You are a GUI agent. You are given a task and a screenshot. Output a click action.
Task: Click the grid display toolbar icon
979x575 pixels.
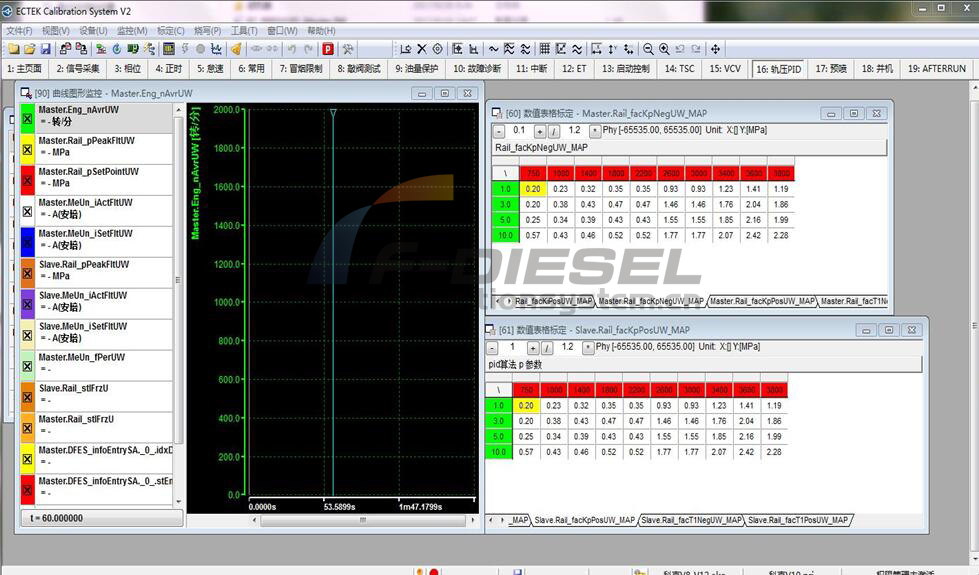(544, 49)
